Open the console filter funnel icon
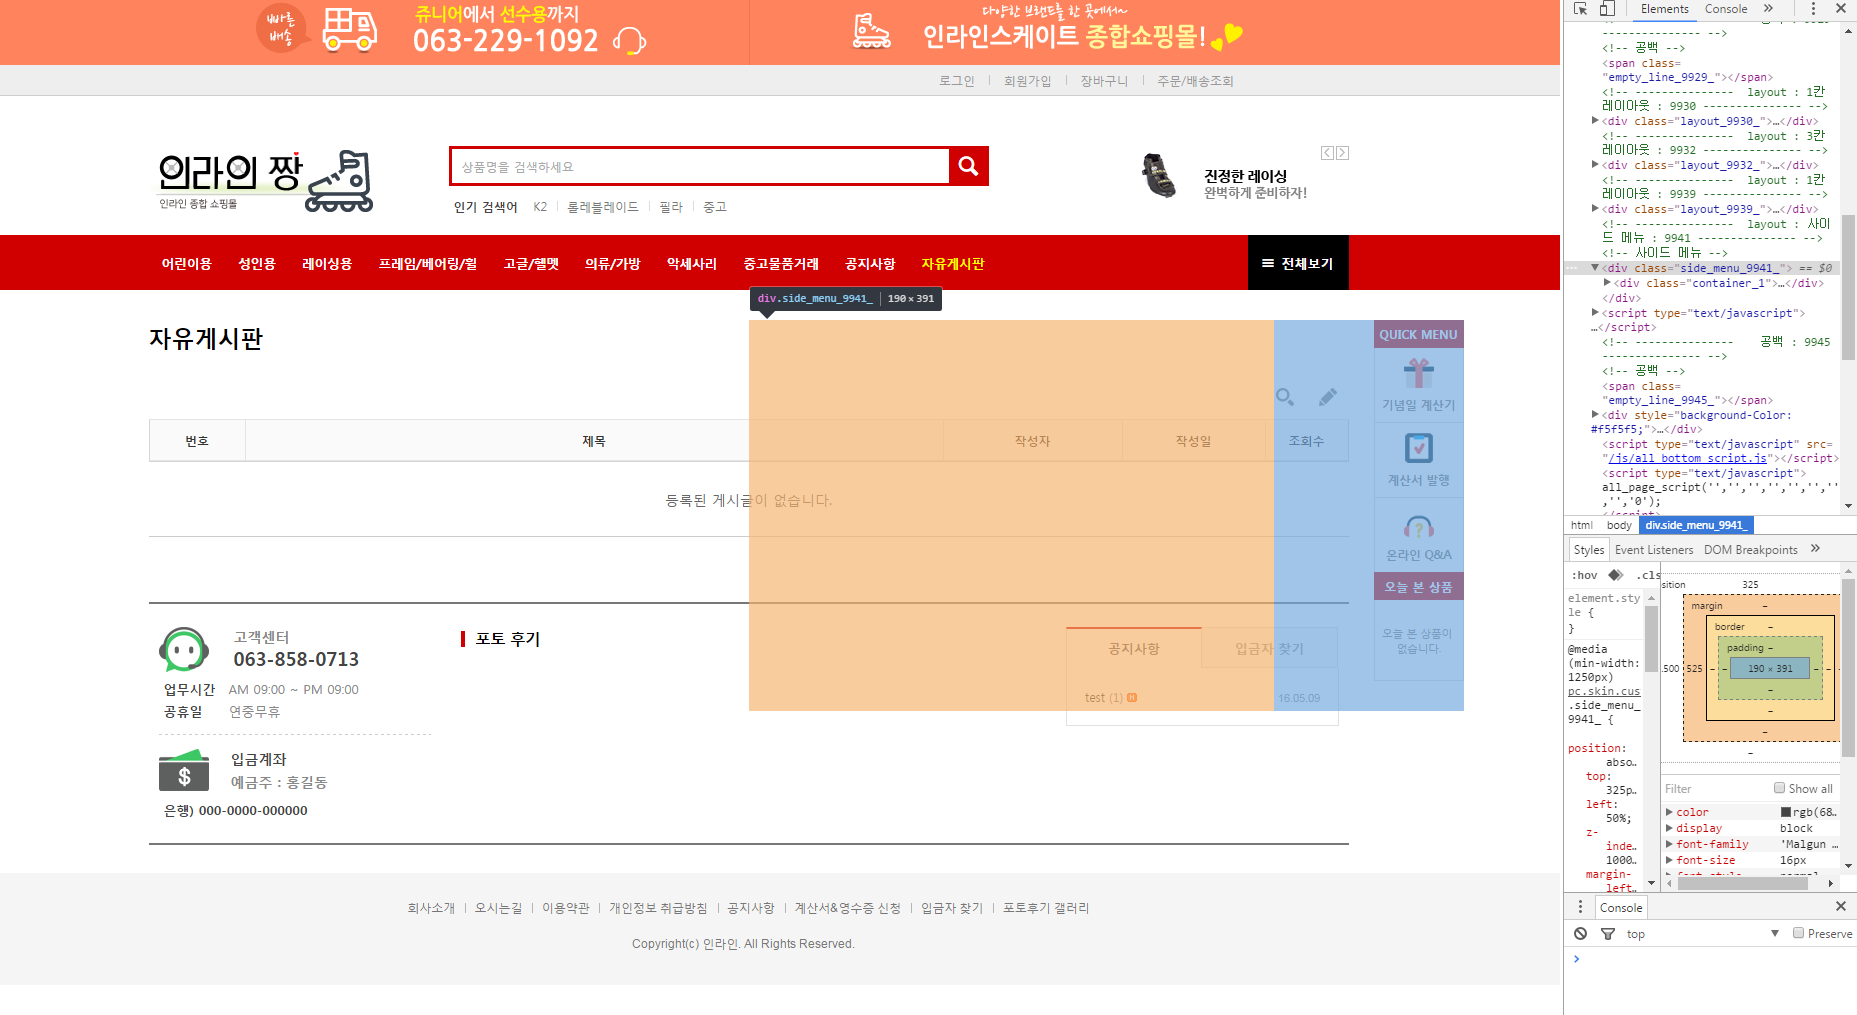 pyautogui.click(x=1608, y=933)
